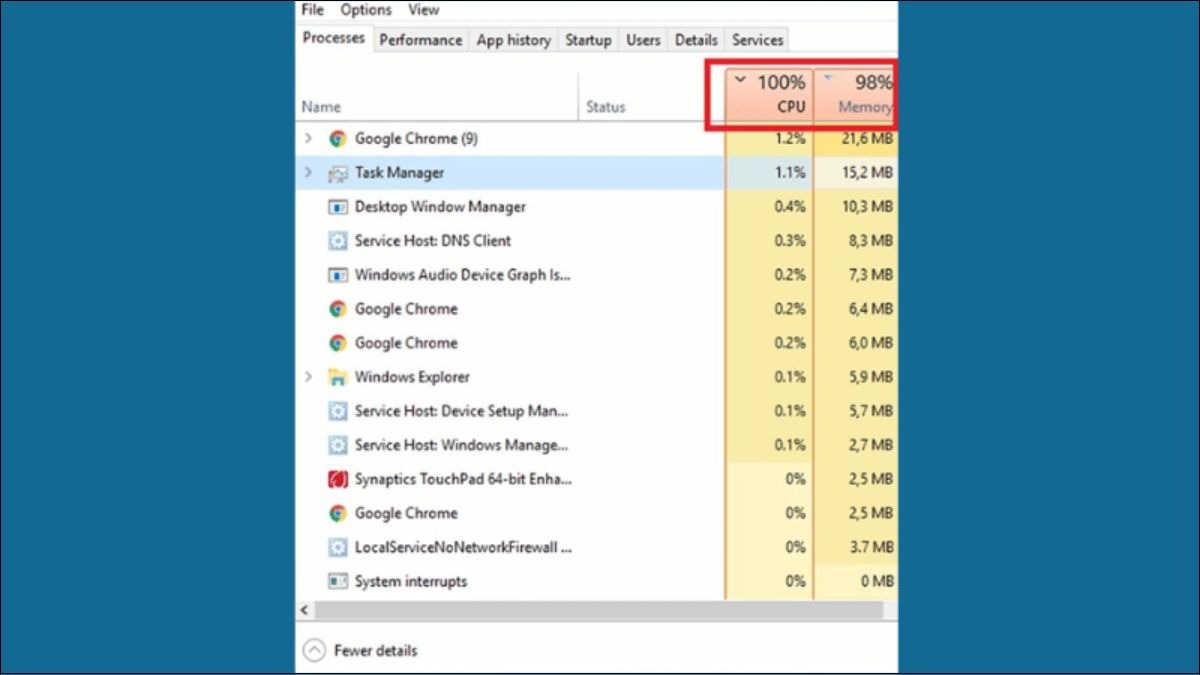Click the Windows Explorer folder icon
The height and width of the screenshot is (675, 1200).
tap(338, 377)
